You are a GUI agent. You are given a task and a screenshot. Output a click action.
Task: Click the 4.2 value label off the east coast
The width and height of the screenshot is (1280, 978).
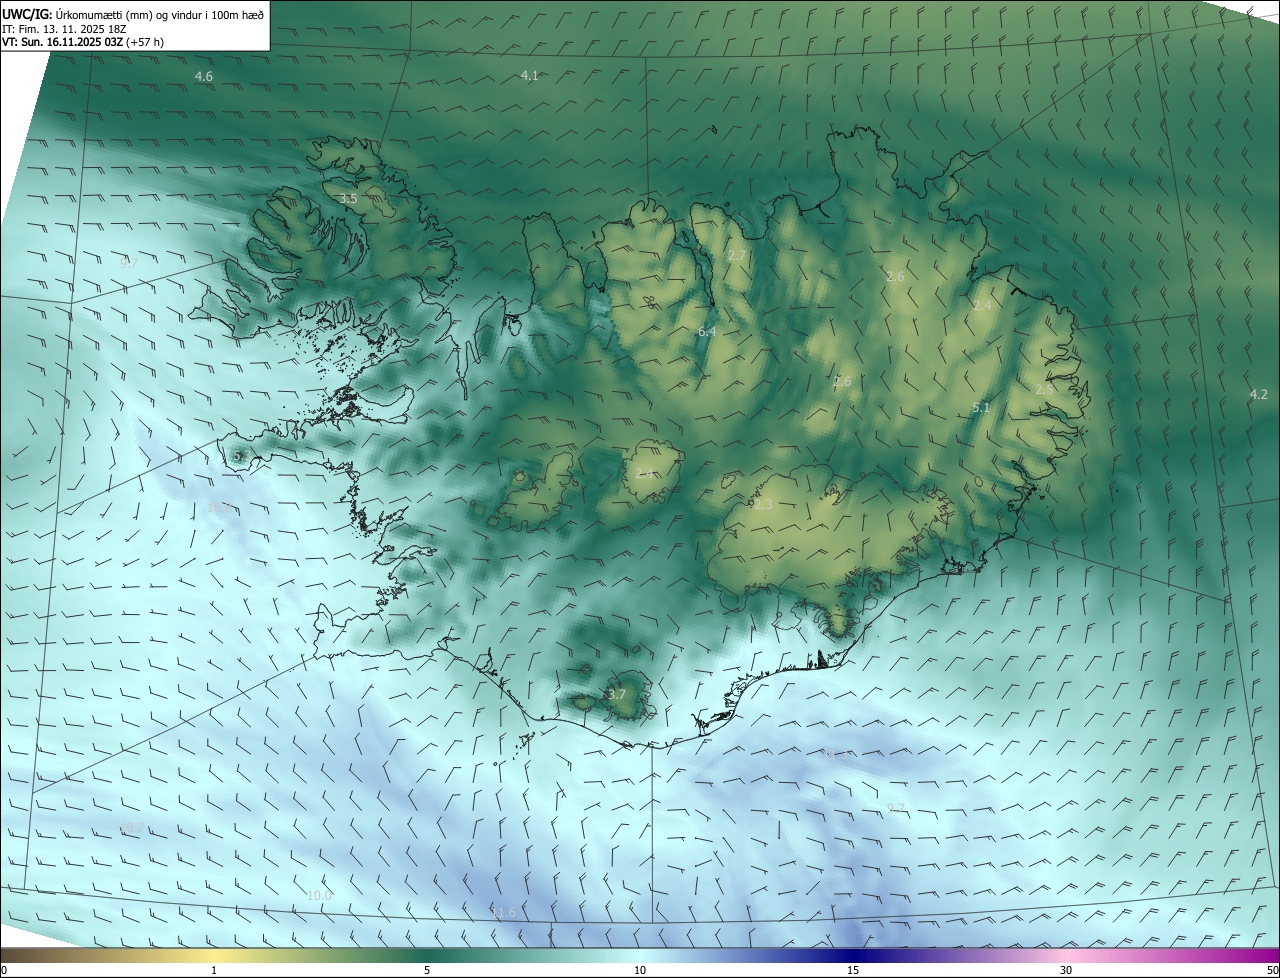1259,395
